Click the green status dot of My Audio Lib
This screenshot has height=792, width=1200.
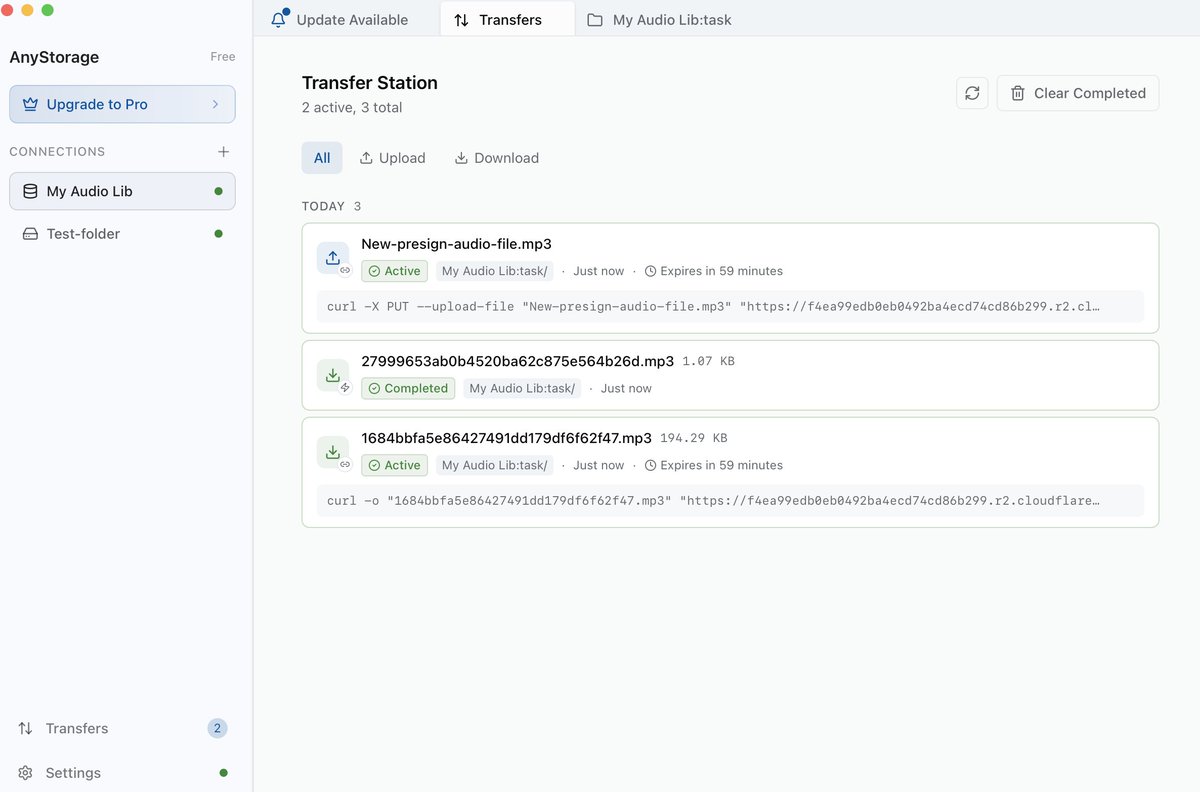(219, 191)
